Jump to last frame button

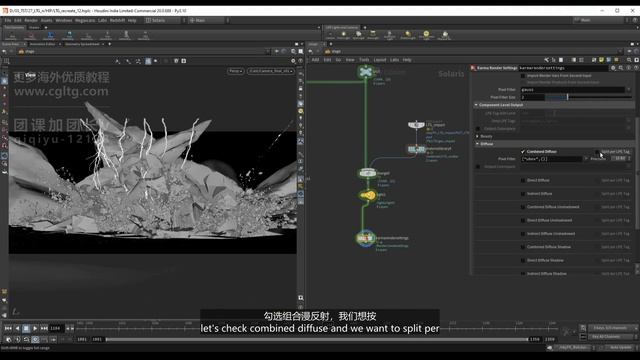pos(44,328)
